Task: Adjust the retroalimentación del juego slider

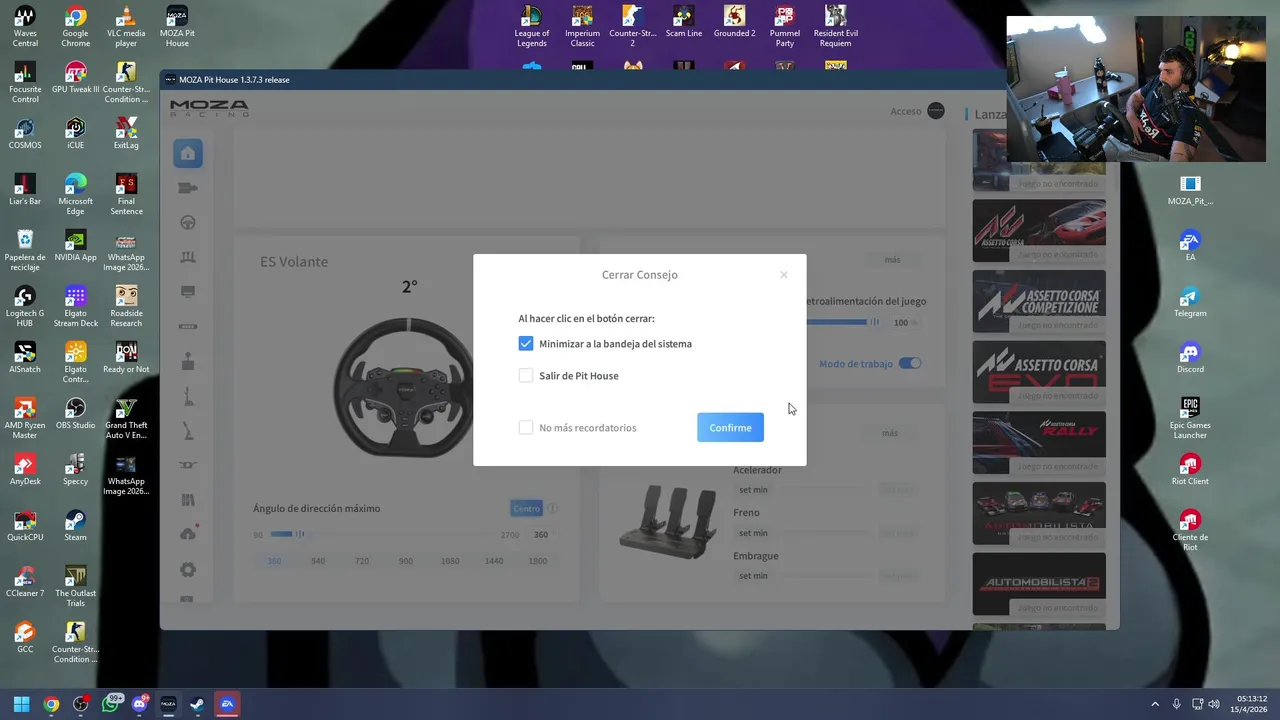Action: tap(842, 322)
